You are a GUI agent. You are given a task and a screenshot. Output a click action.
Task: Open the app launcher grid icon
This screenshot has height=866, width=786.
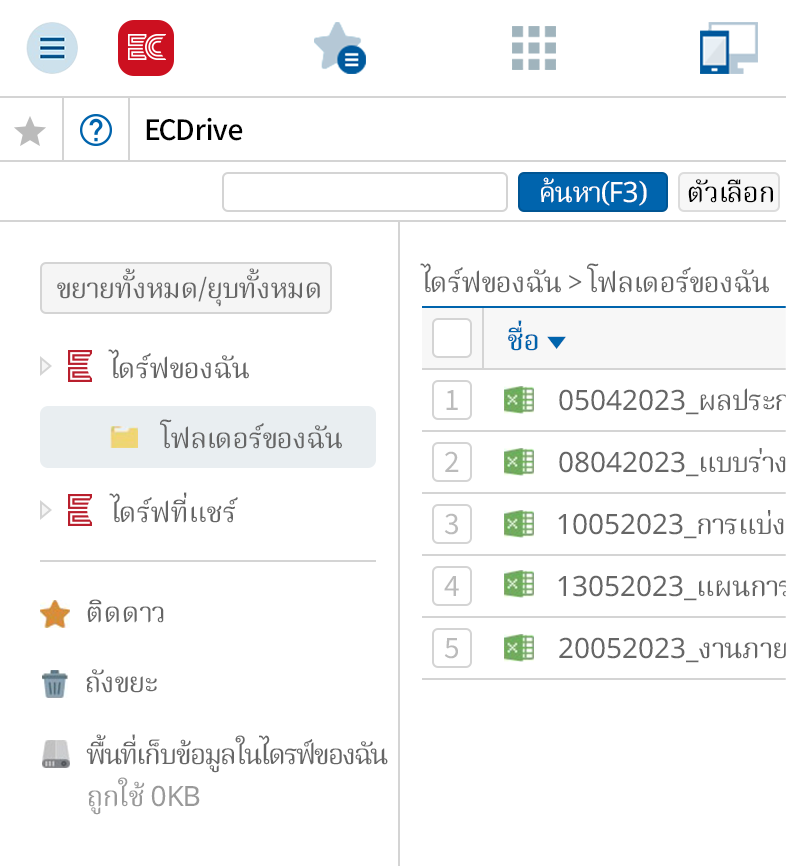[x=533, y=48]
